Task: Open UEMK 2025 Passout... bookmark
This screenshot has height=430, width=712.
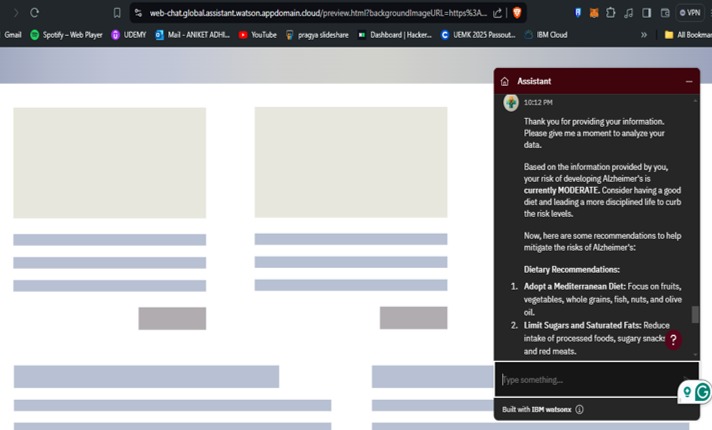Action: [x=478, y=35]
